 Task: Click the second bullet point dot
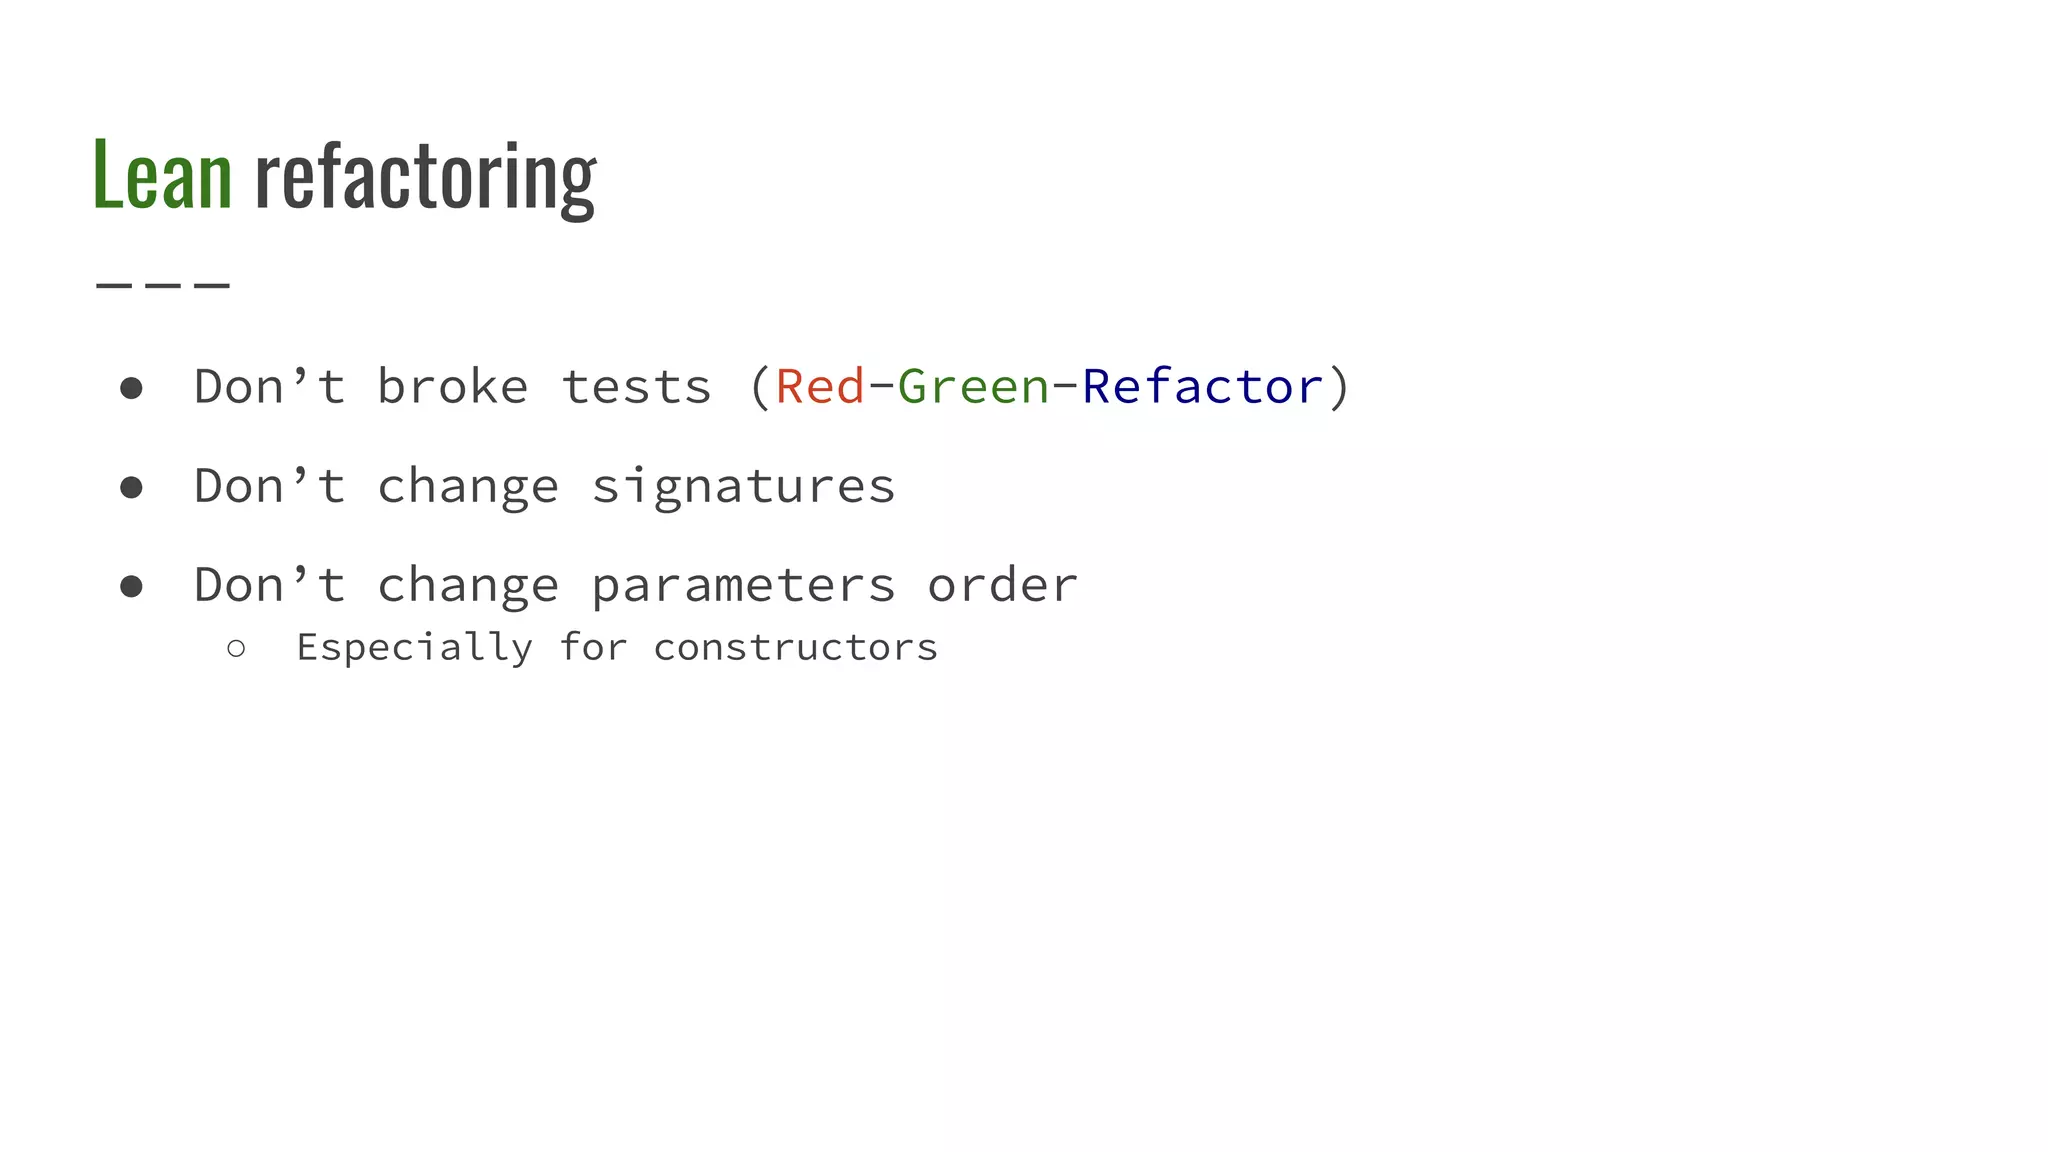tap(131, 488)
